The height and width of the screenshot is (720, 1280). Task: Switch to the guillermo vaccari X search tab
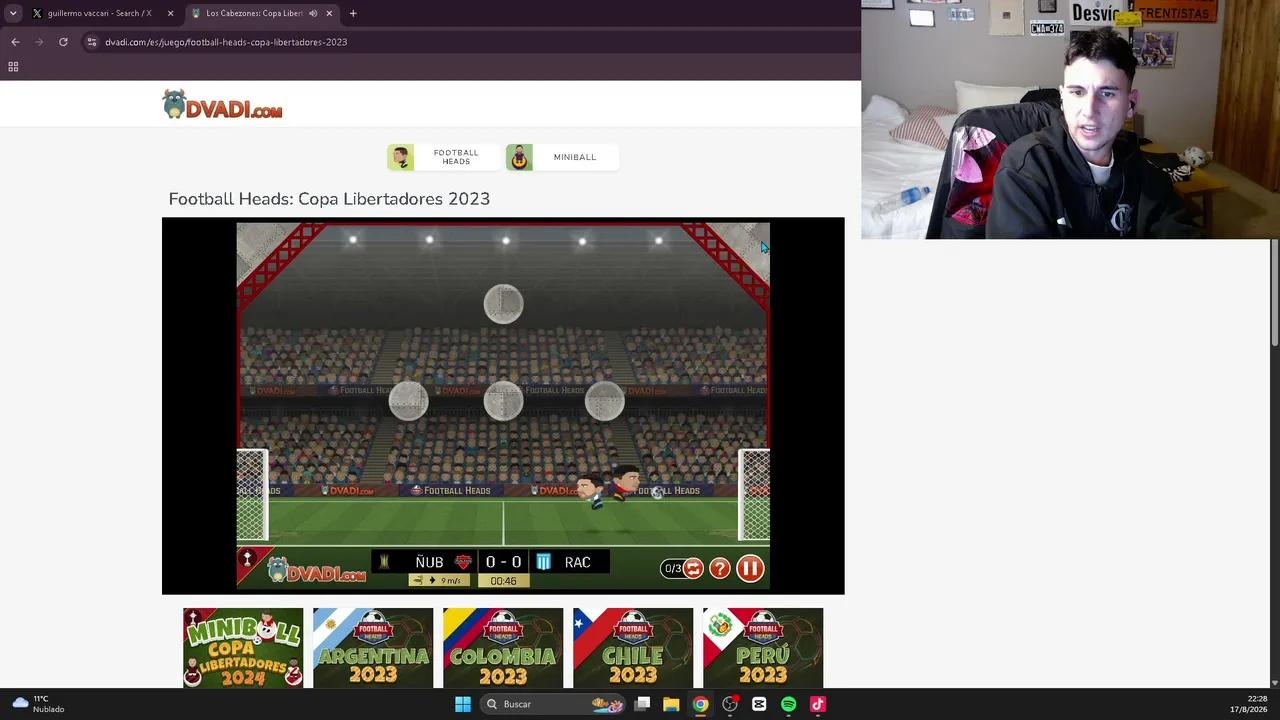(100, 13)
